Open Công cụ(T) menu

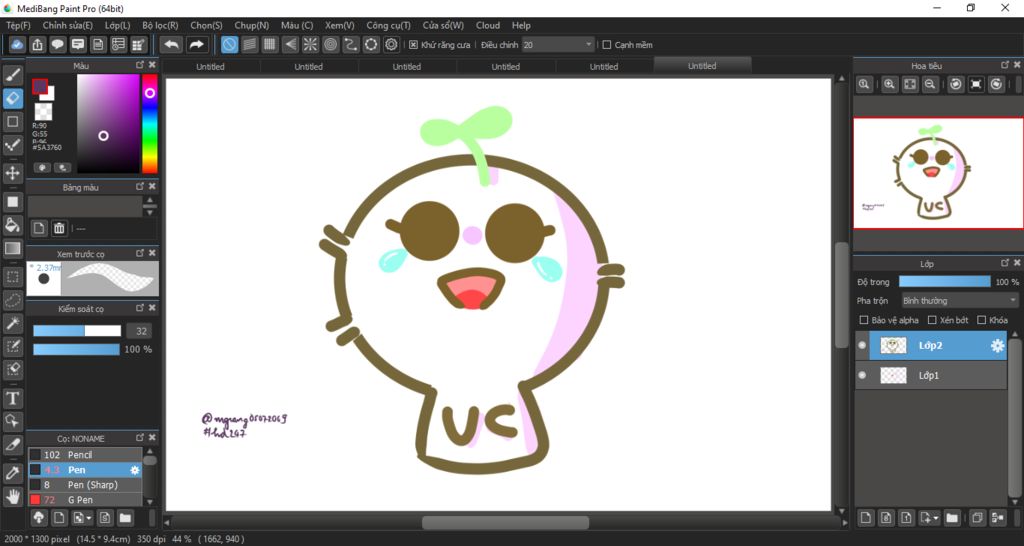click(389, 25)
